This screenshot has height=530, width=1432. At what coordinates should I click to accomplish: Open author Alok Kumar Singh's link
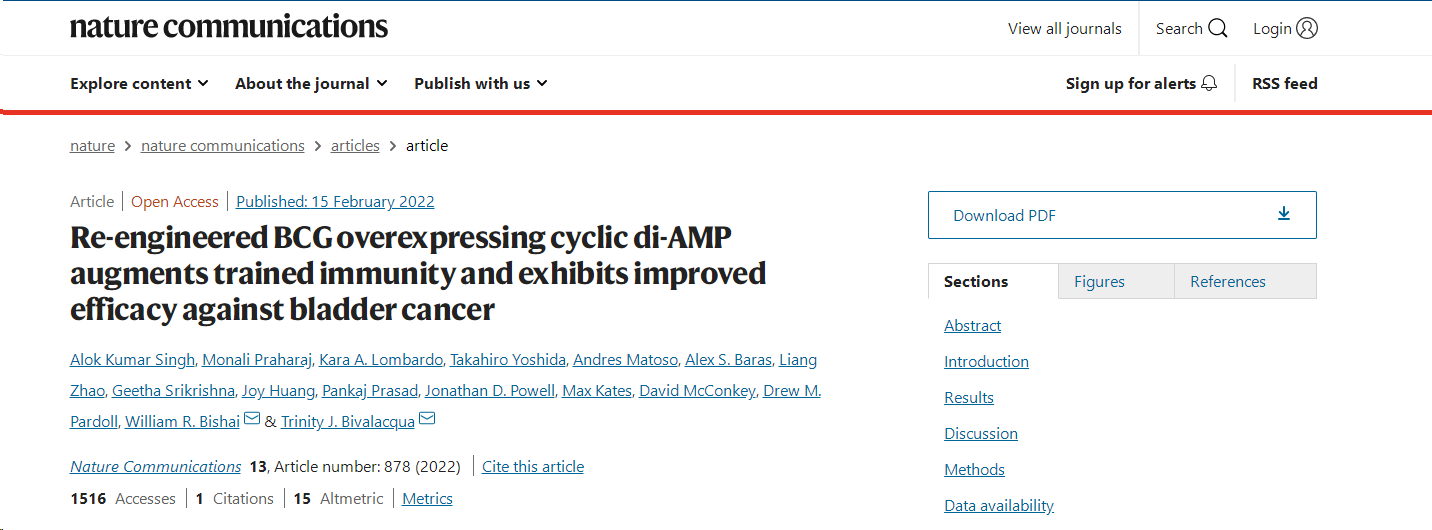click(132, 360)
